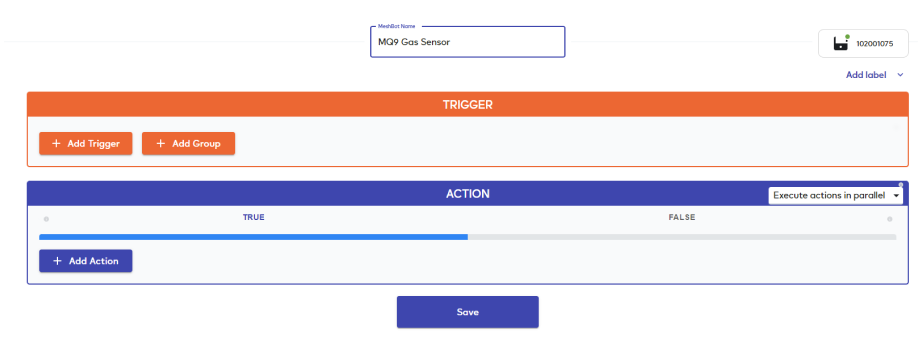Expand the chevron beside Add label
Image resolution: width=922 pixels, height=362 pixels.
pos(900,75)
